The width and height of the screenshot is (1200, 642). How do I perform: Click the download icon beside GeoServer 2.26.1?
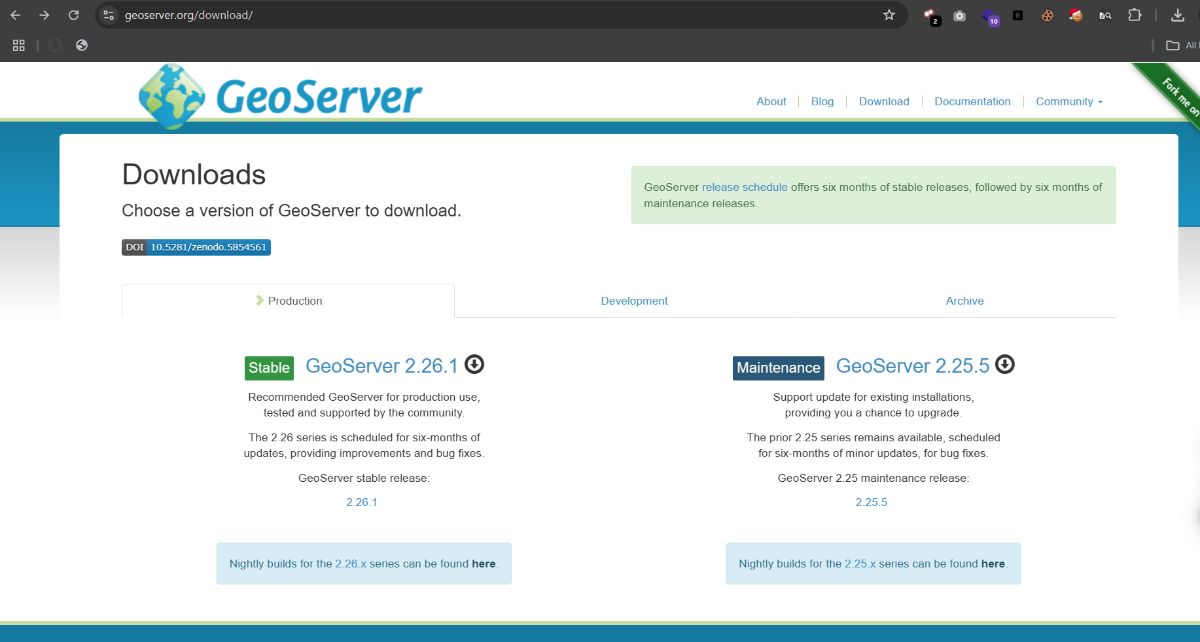point(474,365)
